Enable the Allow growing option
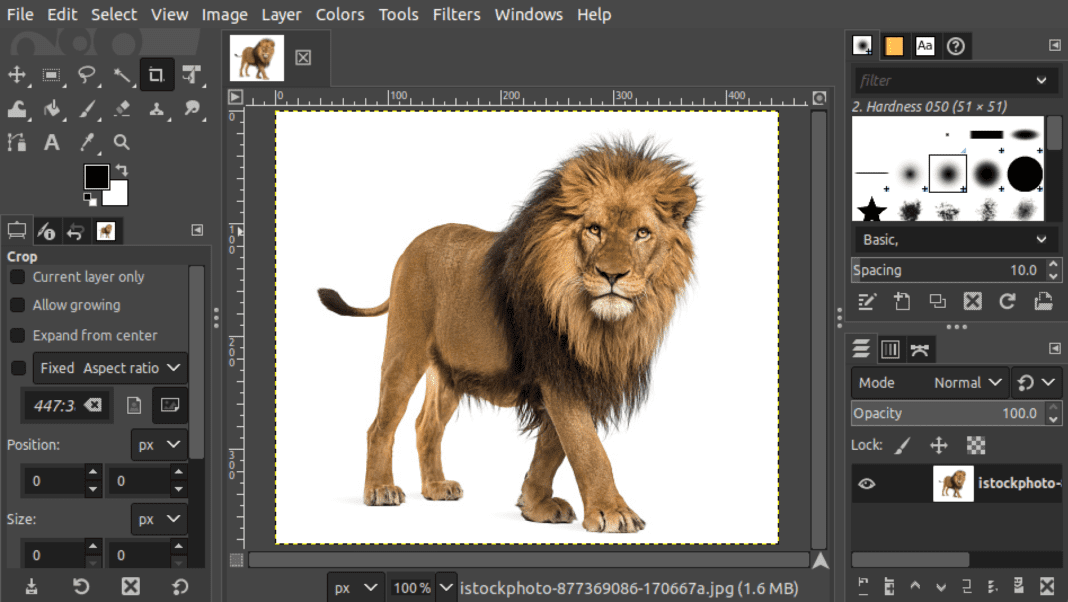Viewport: 1068px width, 602px height. (x=16, y=306)
